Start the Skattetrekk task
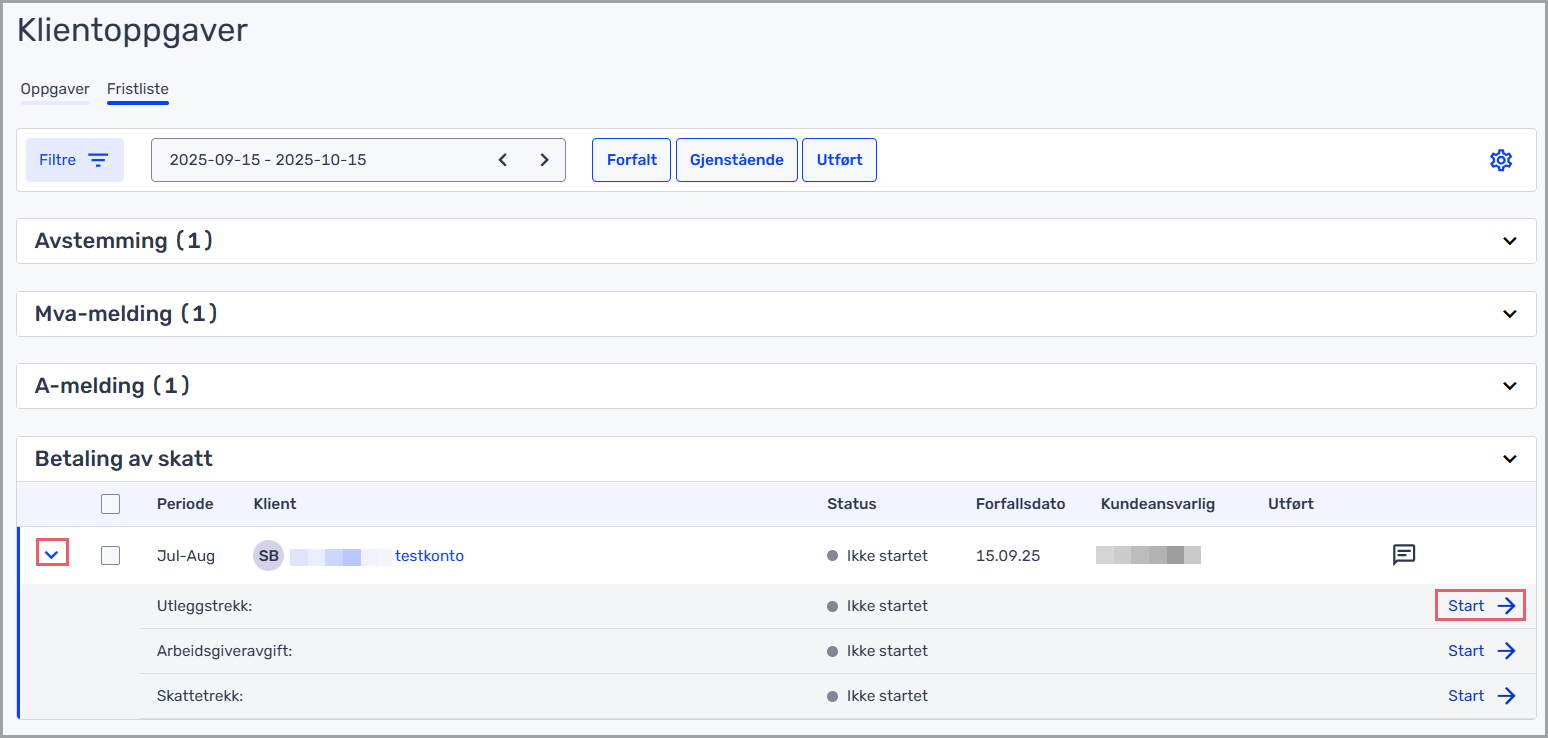Image resolution: width=1548 pixels, height=738 pixels. click(1480, 696)
